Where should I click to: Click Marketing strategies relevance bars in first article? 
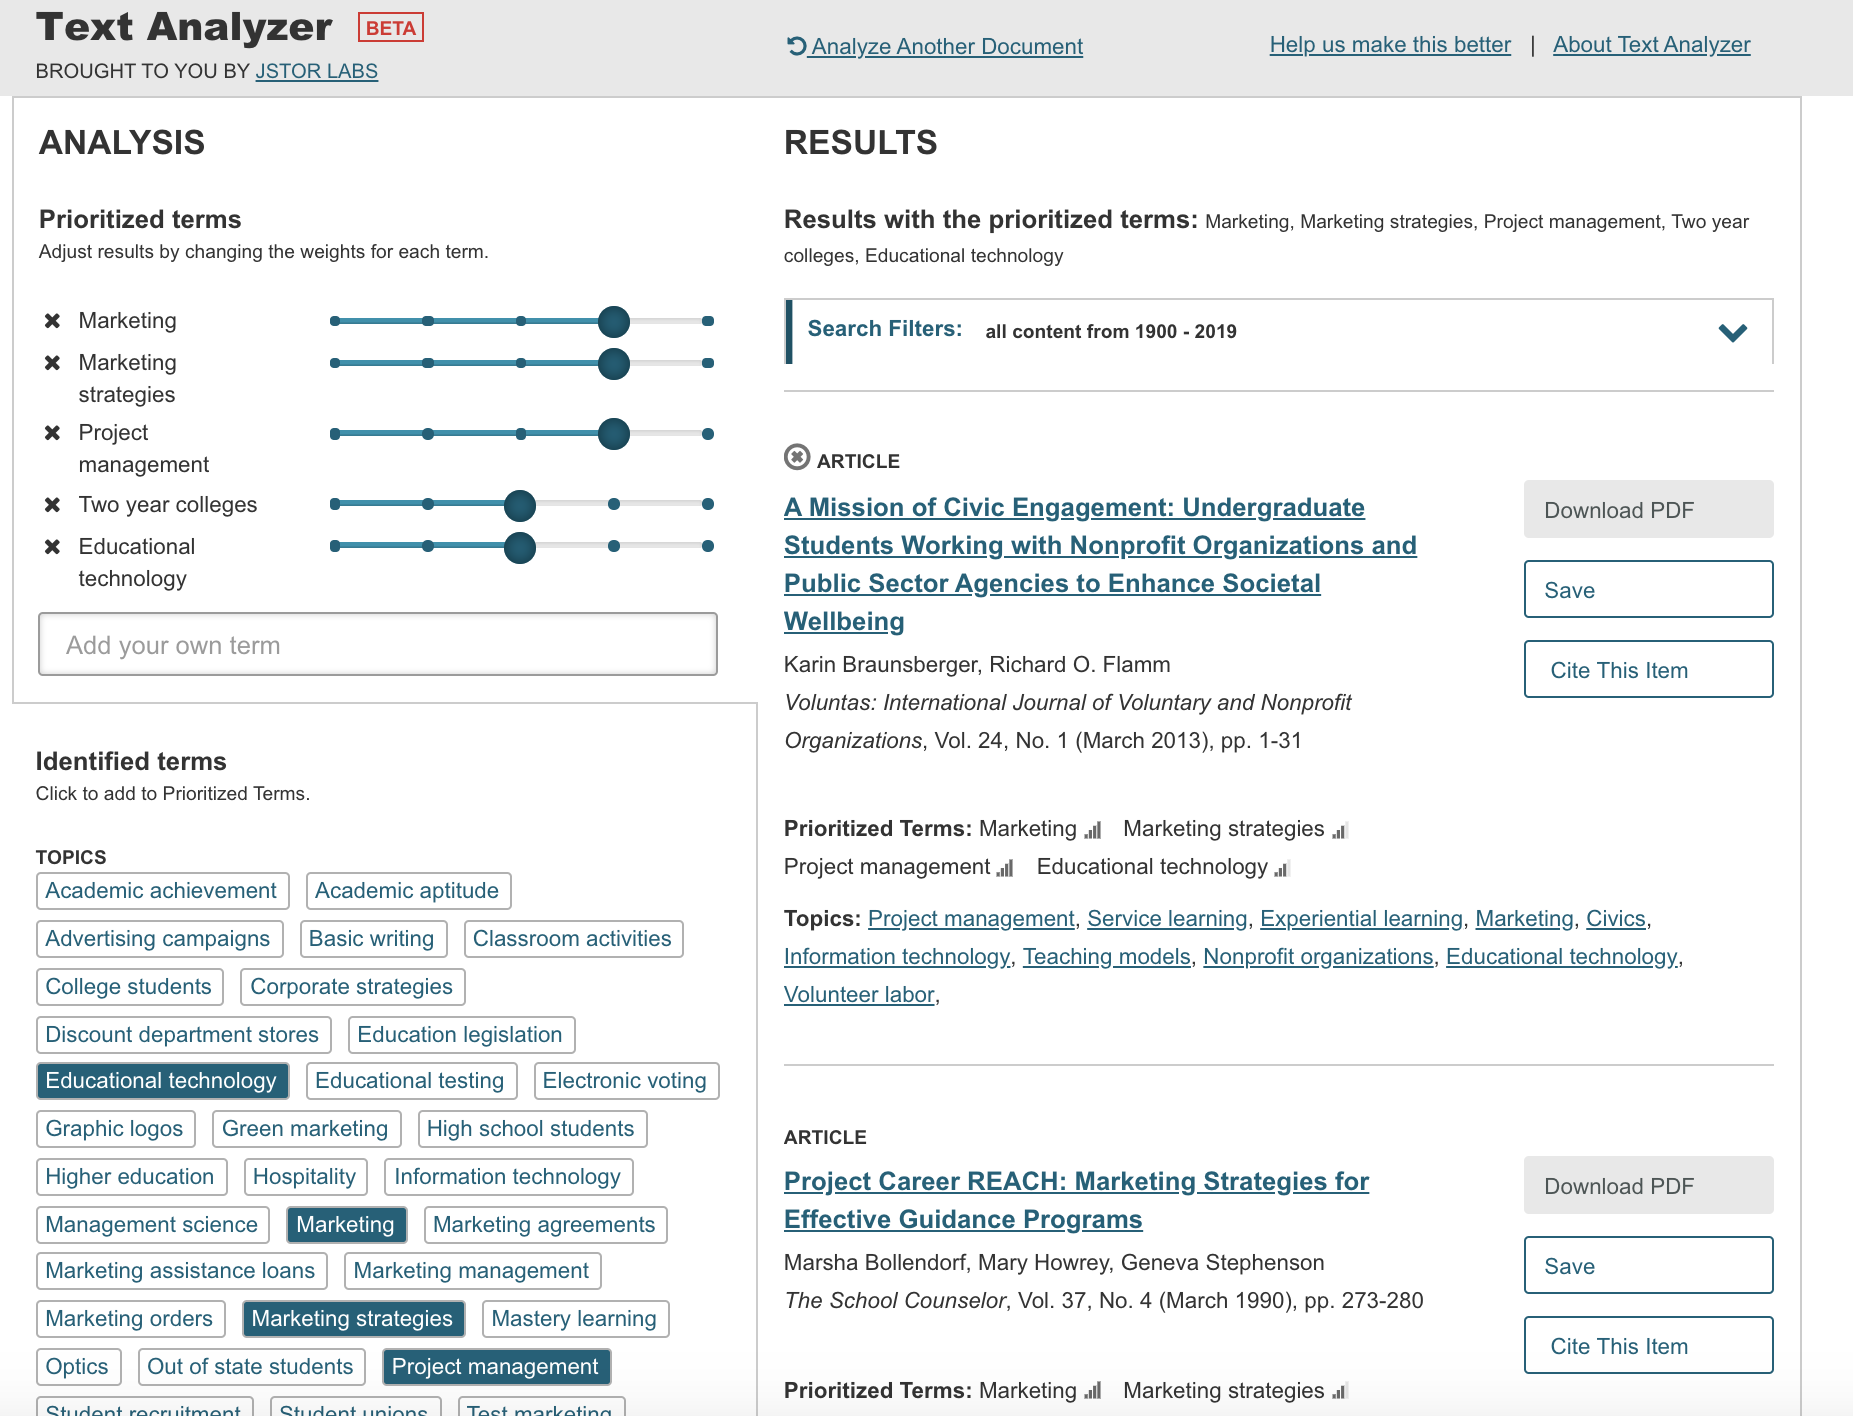(x=1340, y=830)
